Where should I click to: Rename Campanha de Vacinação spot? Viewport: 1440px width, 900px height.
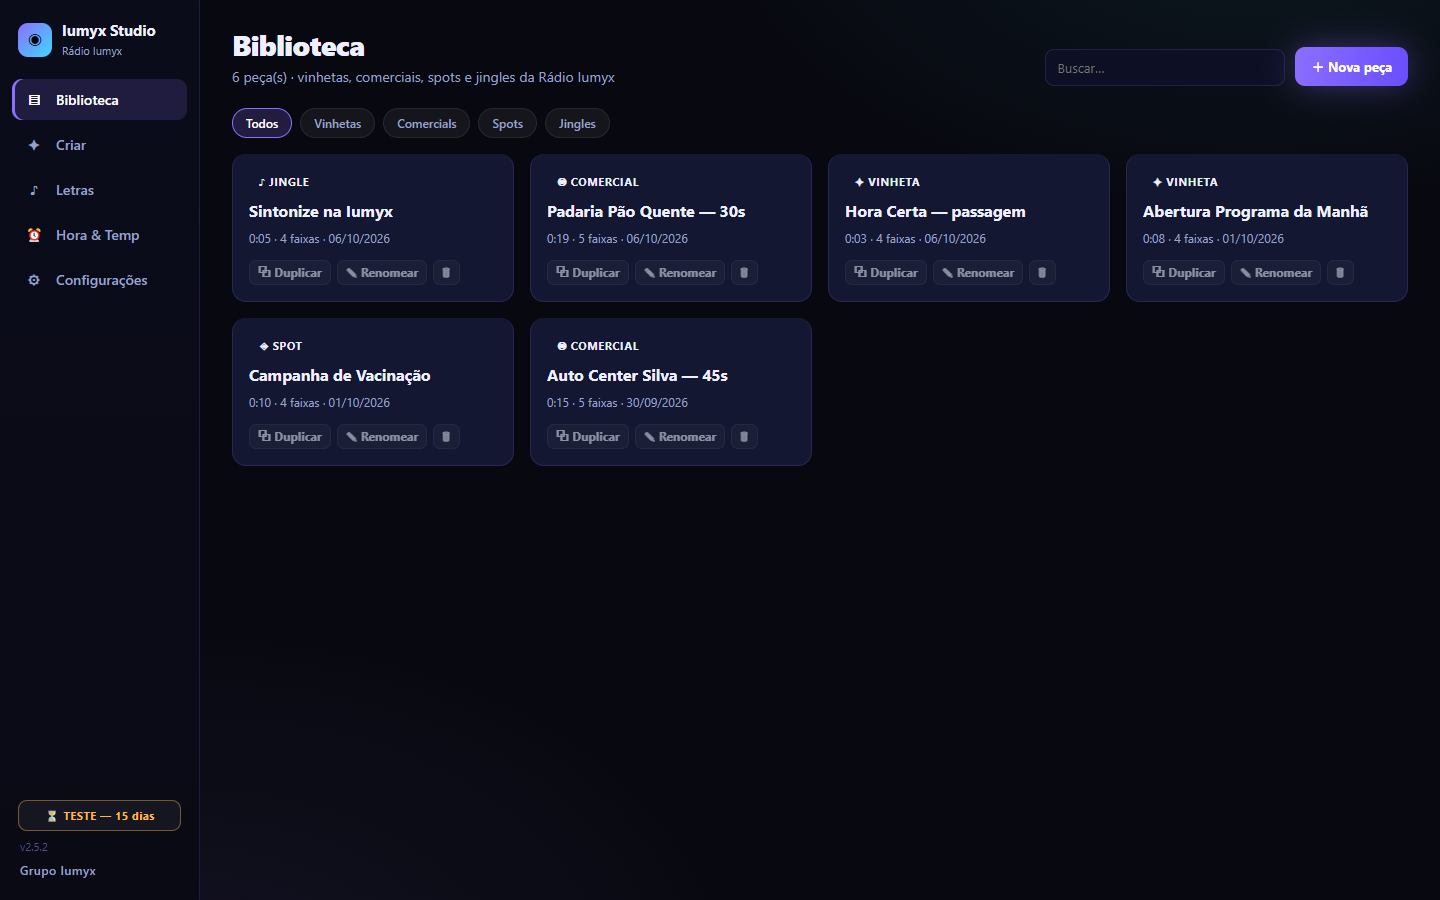click(x=382, y=437)
